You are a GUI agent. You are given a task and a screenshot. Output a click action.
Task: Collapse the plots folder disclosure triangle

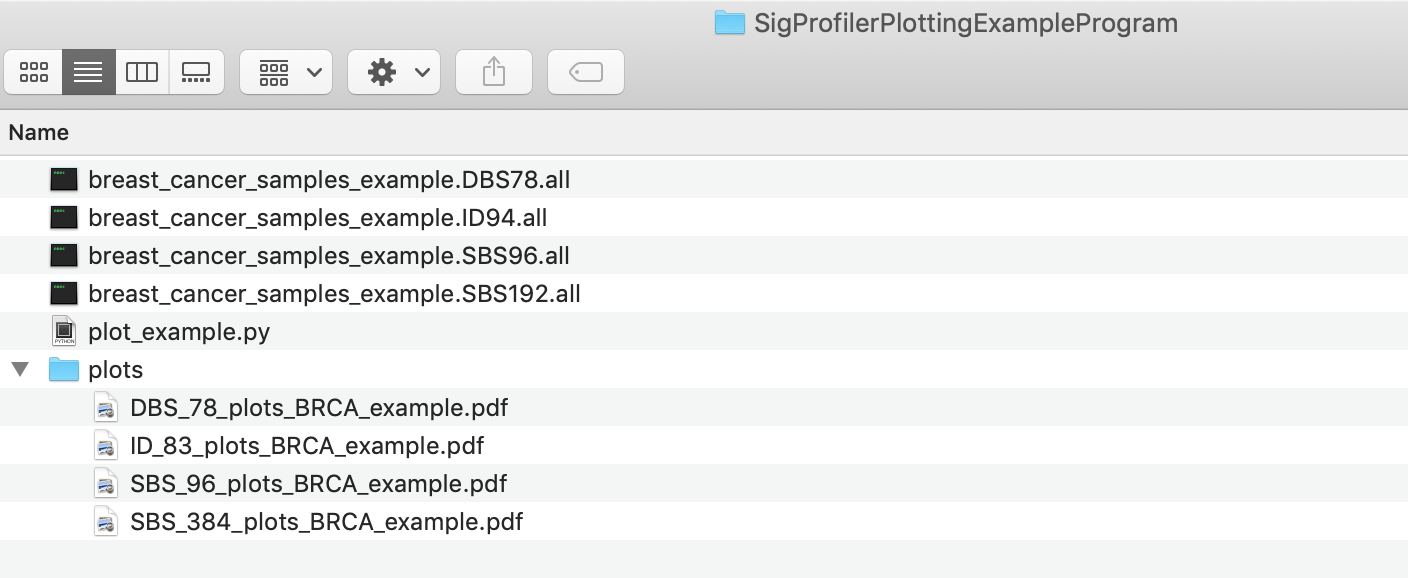click(20, 370)
